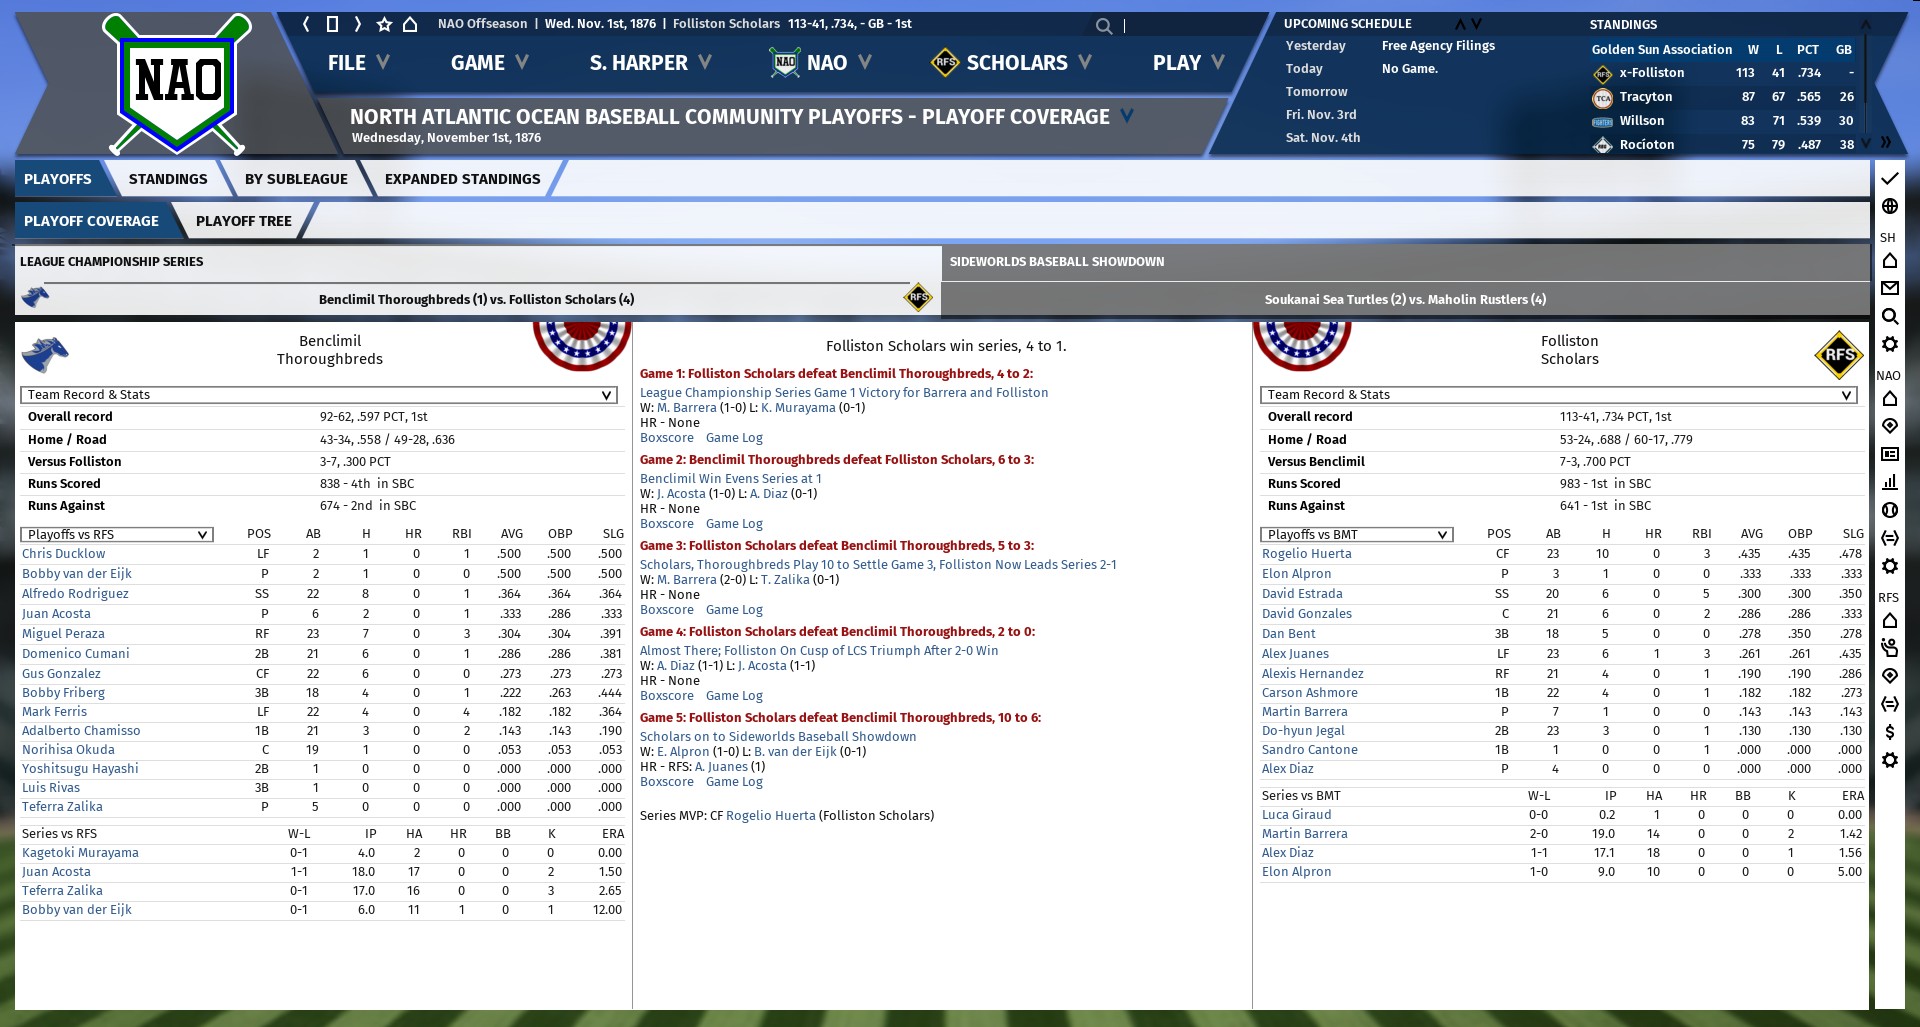Open the NAO settings gear icon
Screen dimensions: 1920x1027
(x=1889, y=567)
